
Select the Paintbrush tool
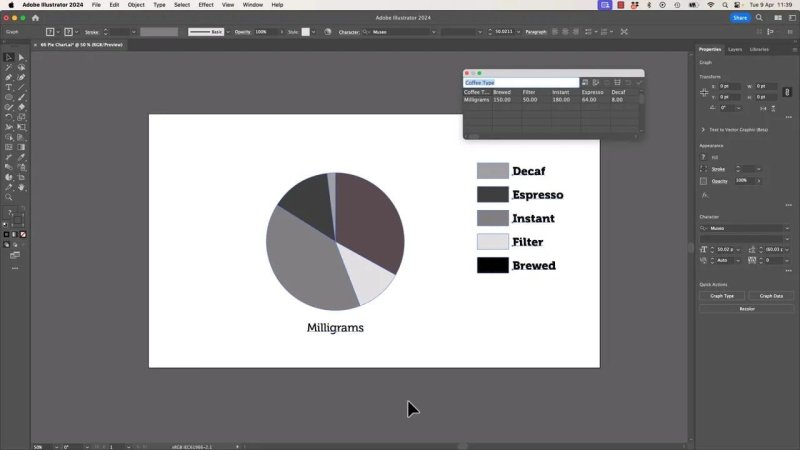(x=21, y=97)
